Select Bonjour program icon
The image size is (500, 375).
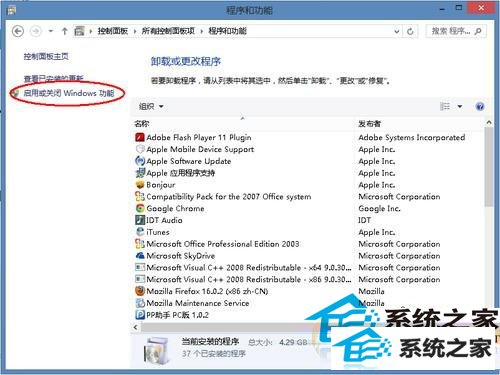[x=140, y=185]
